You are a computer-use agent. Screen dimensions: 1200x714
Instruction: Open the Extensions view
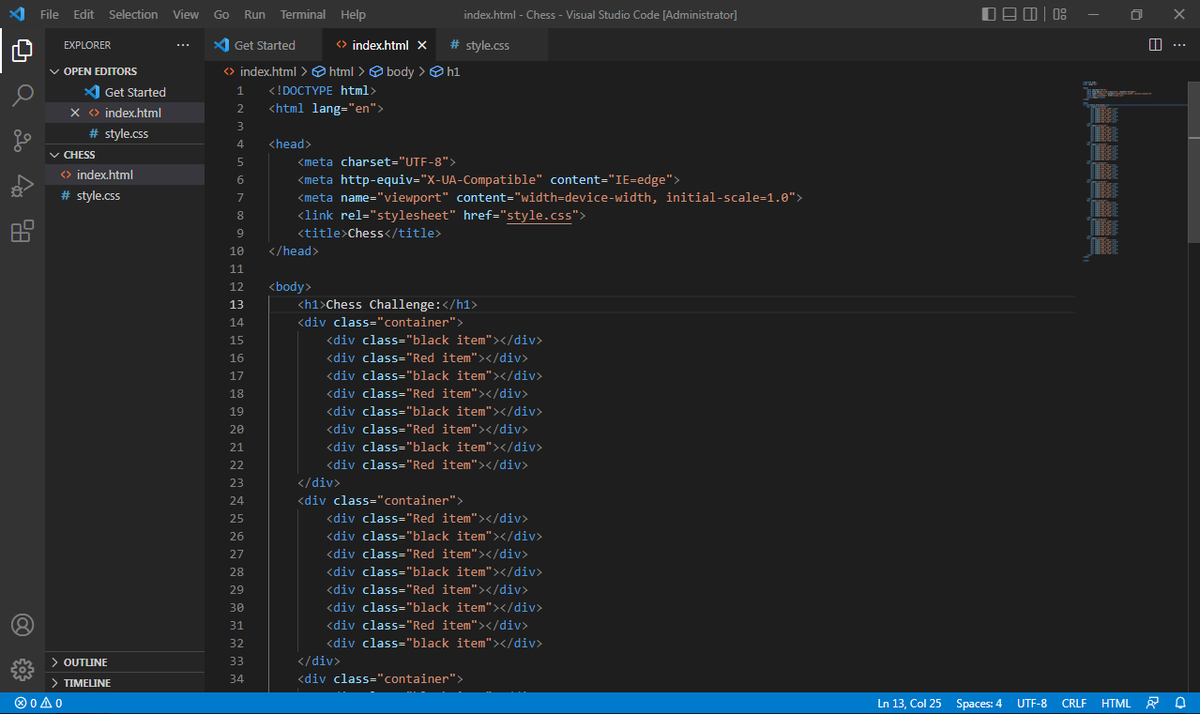(22, 232)
